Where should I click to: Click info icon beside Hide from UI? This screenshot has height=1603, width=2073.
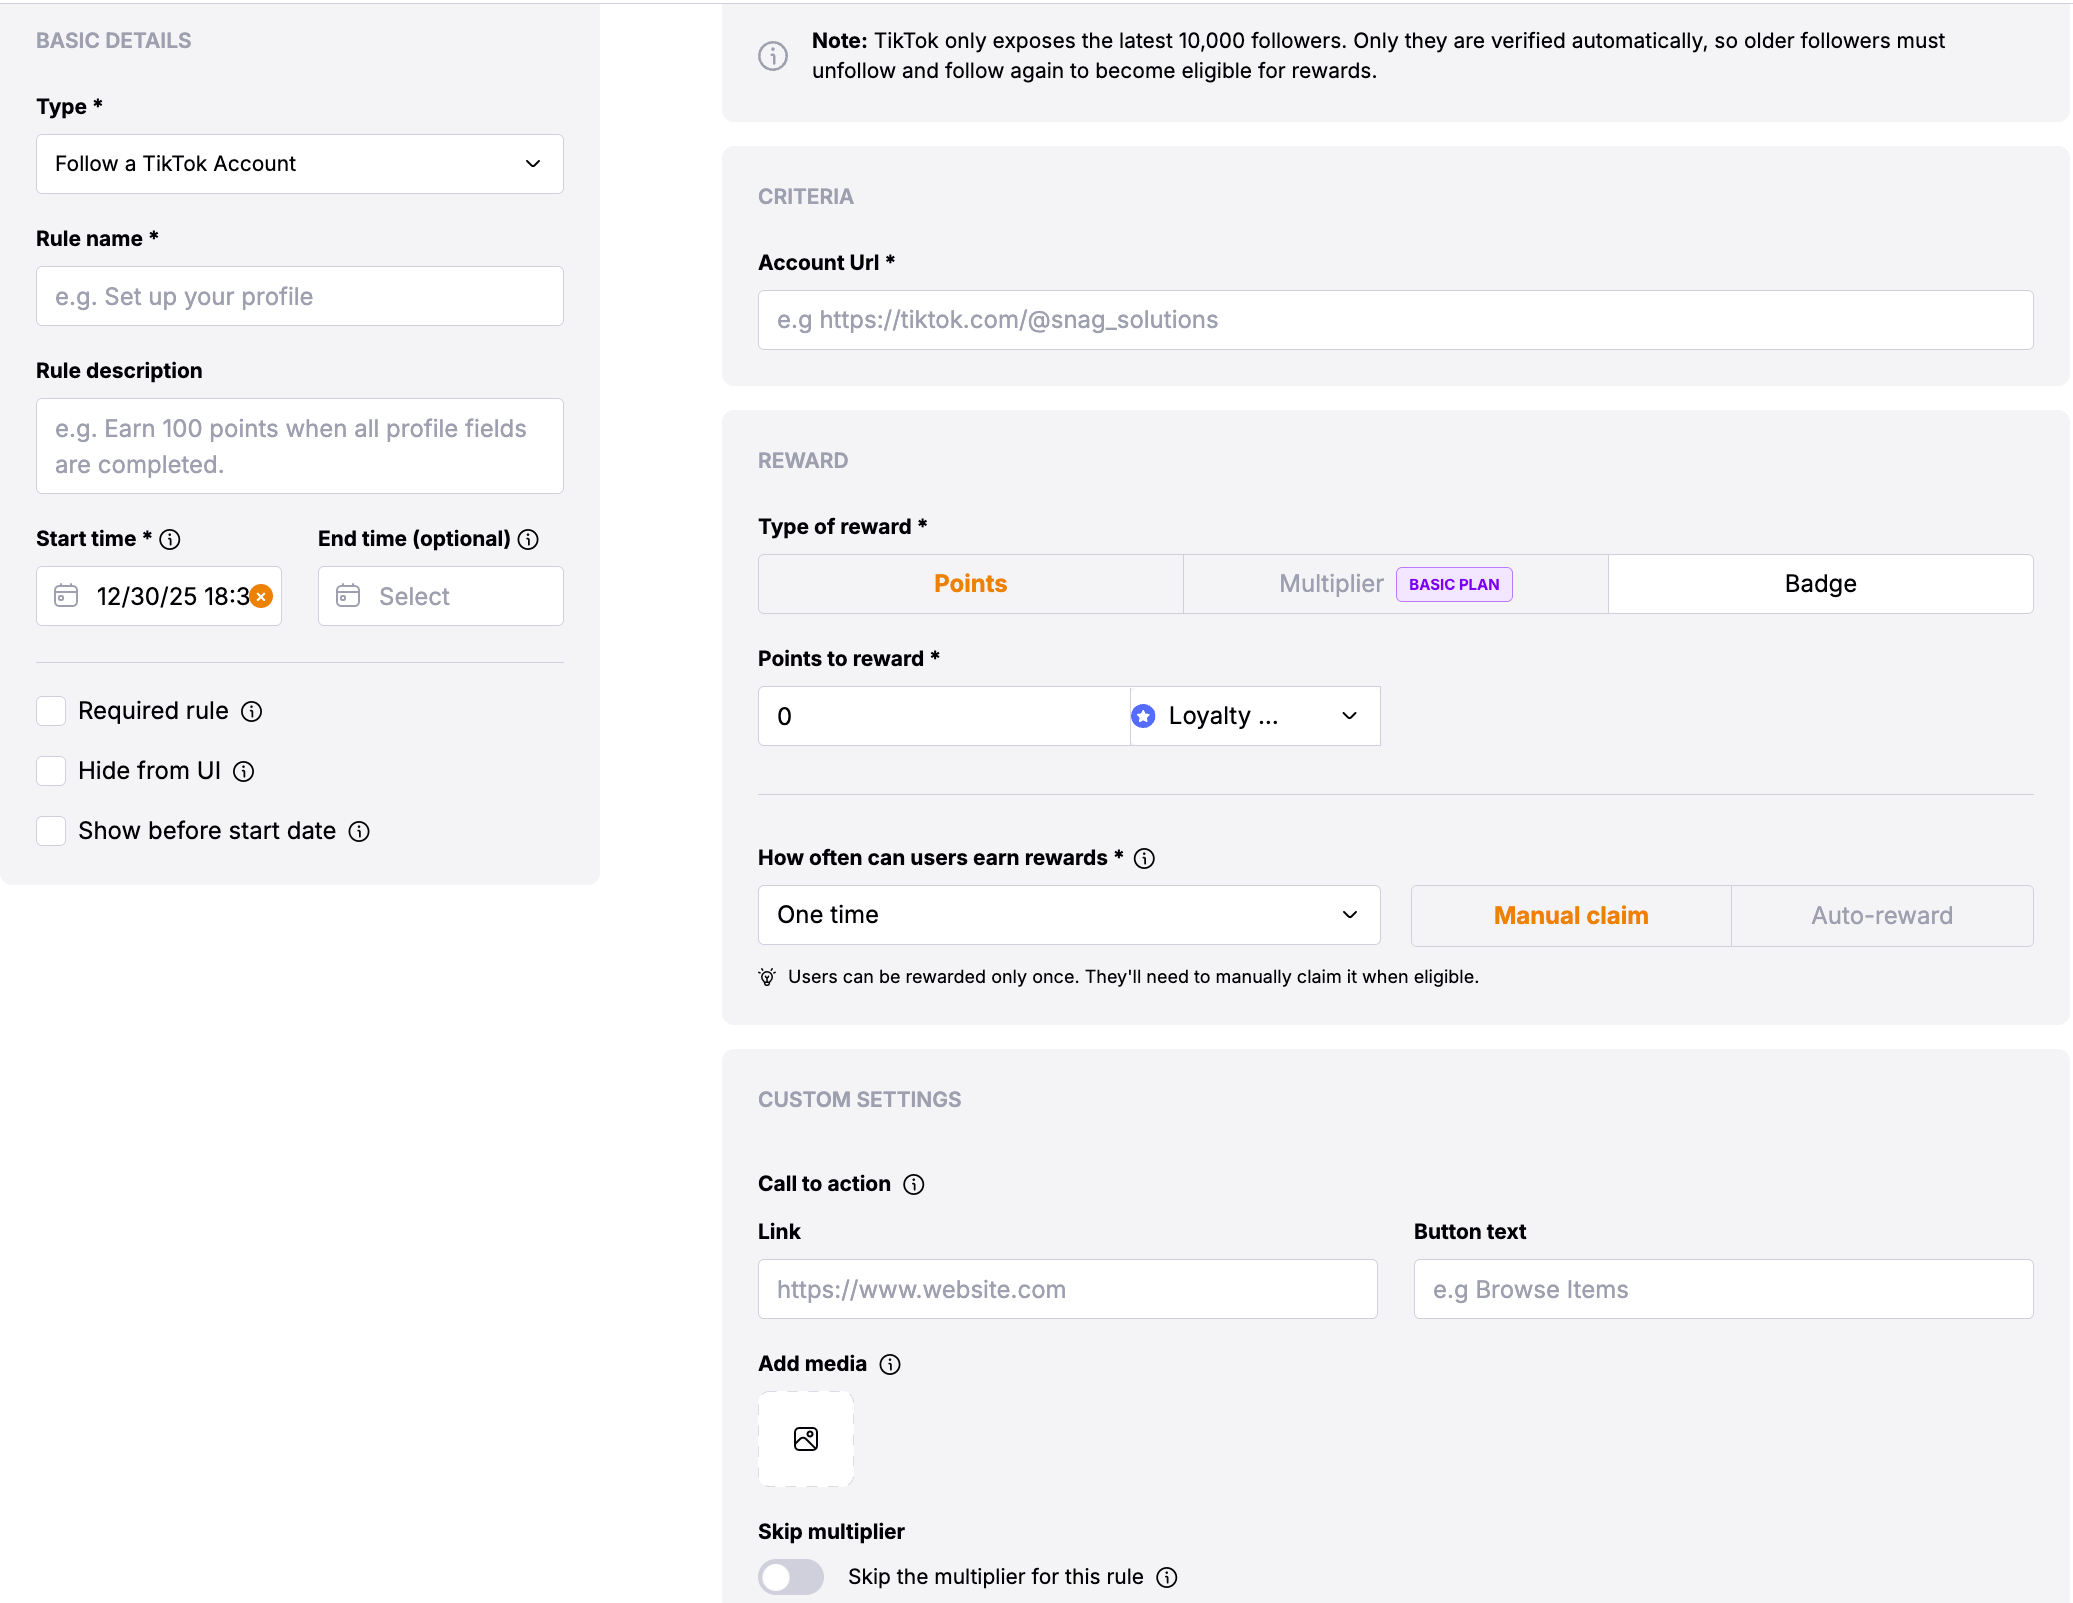(243, 771)
